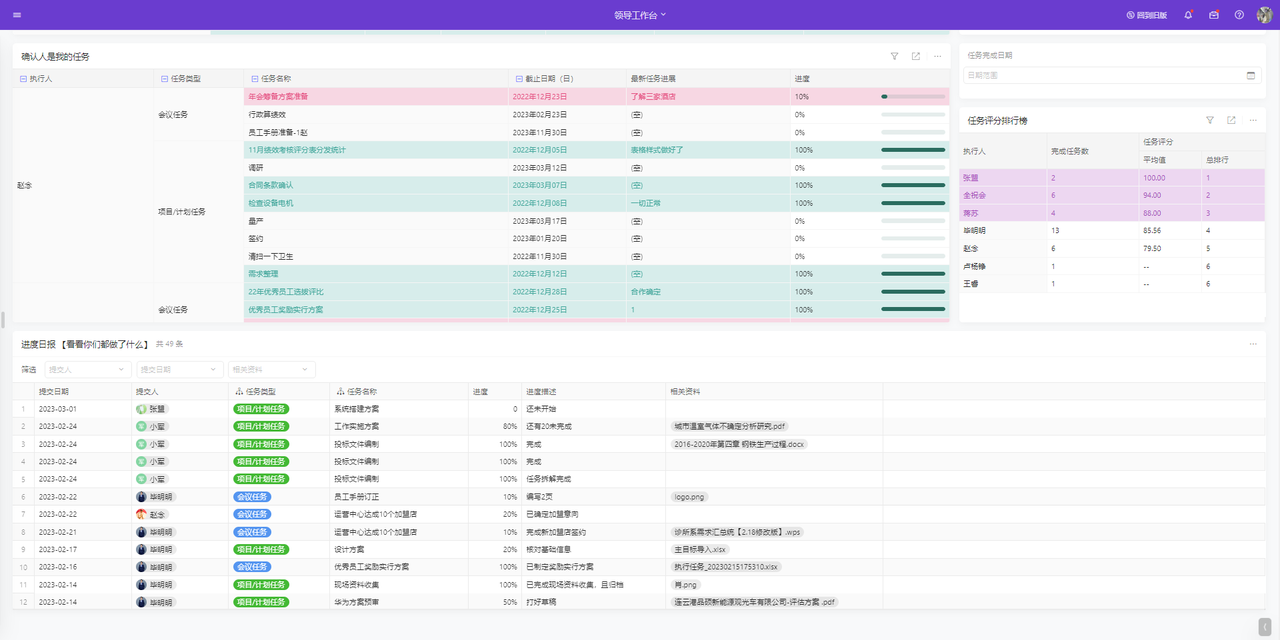Open the hamburger menu in the top bar
The height and width of the screenshot is (640, 1280).
point(17,15)
